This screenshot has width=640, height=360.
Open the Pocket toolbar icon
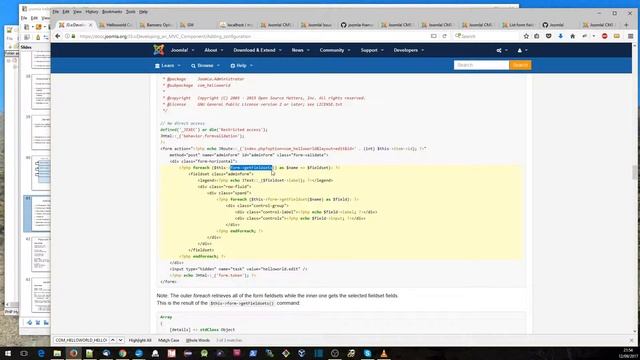[x=549, y=36]
